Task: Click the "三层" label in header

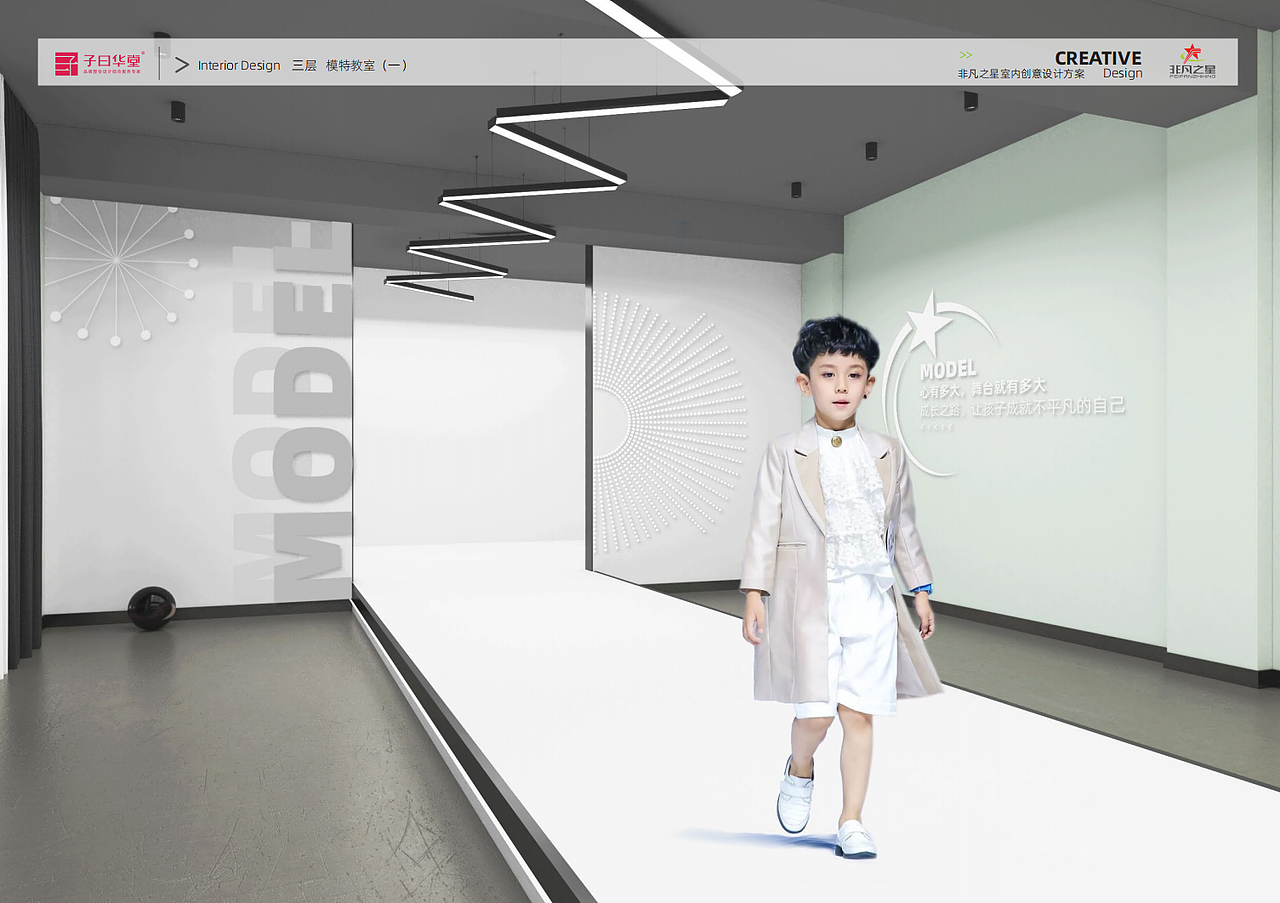Action: 304,65
